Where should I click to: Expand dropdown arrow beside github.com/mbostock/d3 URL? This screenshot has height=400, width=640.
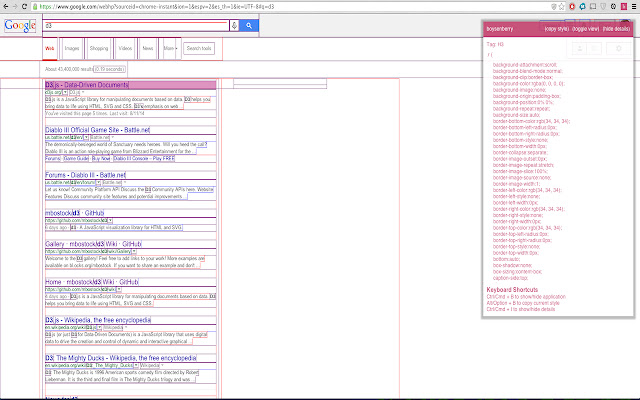110,221
